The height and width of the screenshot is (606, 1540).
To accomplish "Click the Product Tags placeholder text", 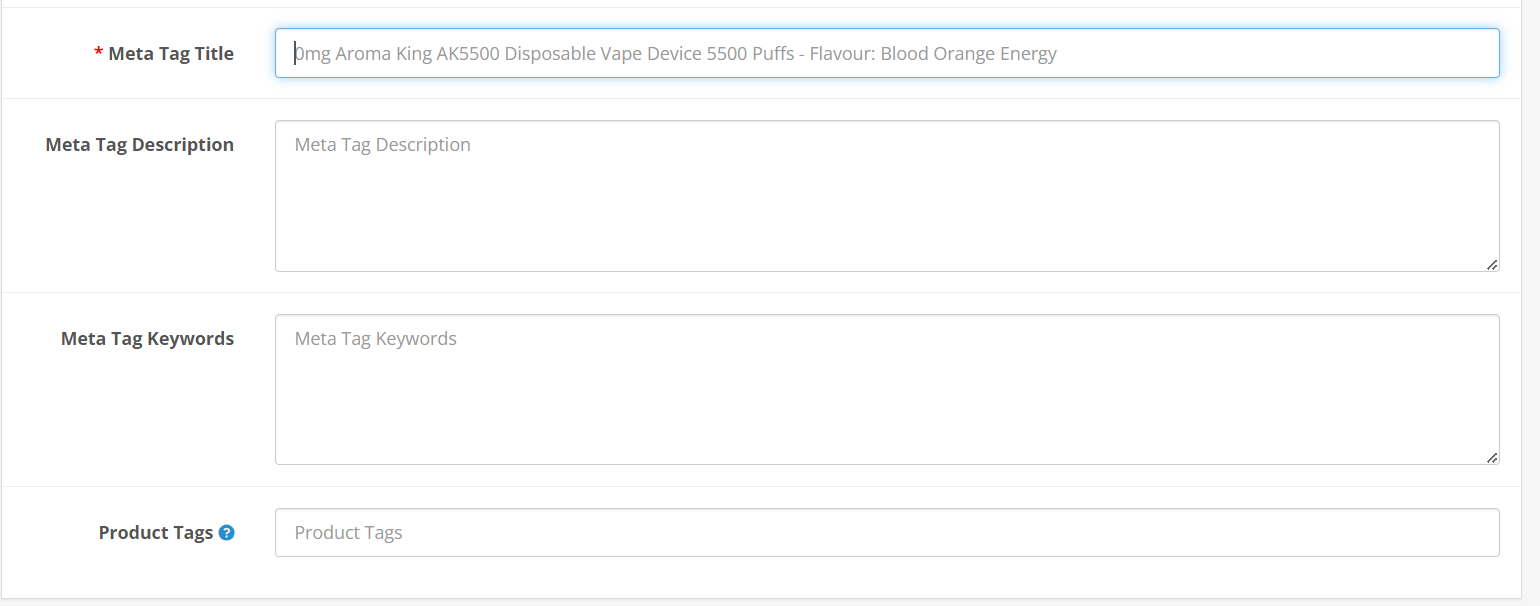I will pyautogui.click(x=348, y=532).
